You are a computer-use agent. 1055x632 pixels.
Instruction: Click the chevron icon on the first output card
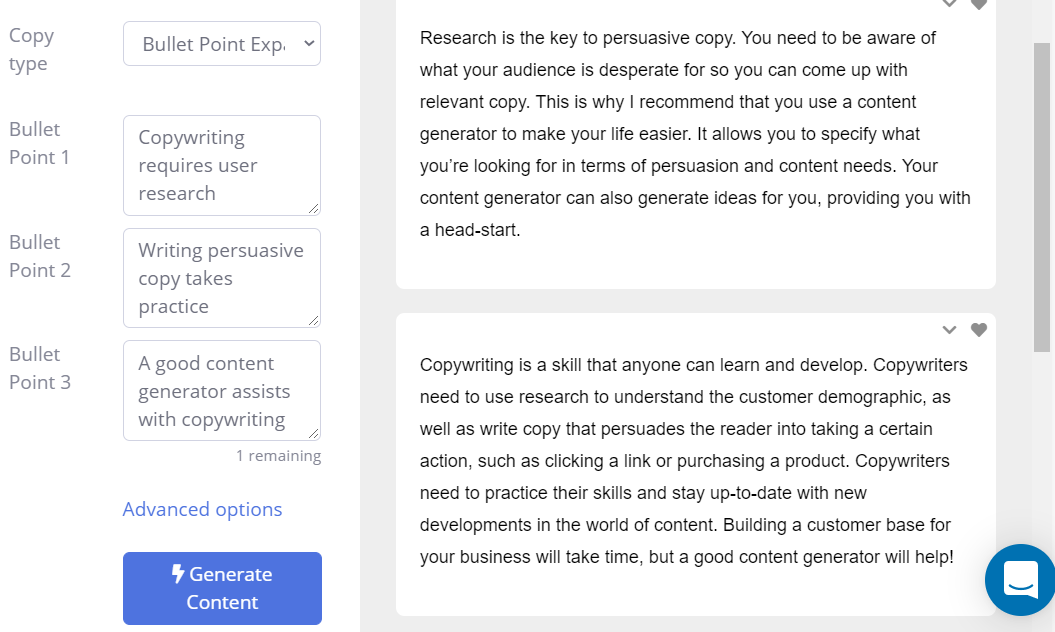coord(949,4)
